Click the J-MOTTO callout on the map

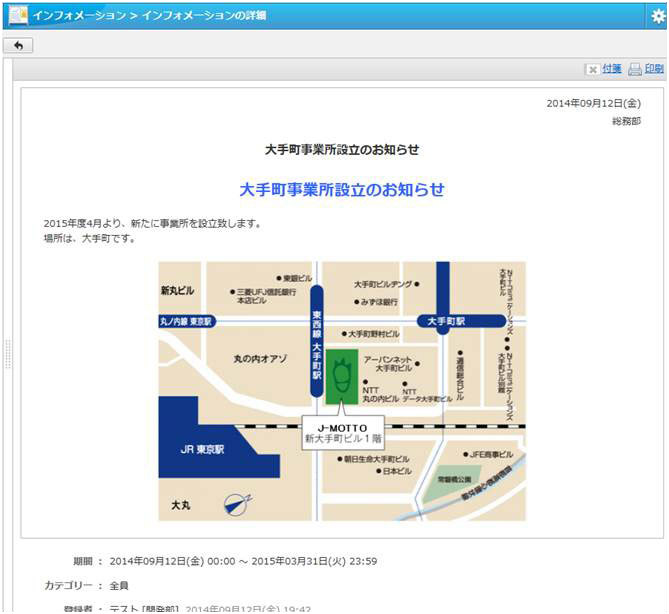341,432
